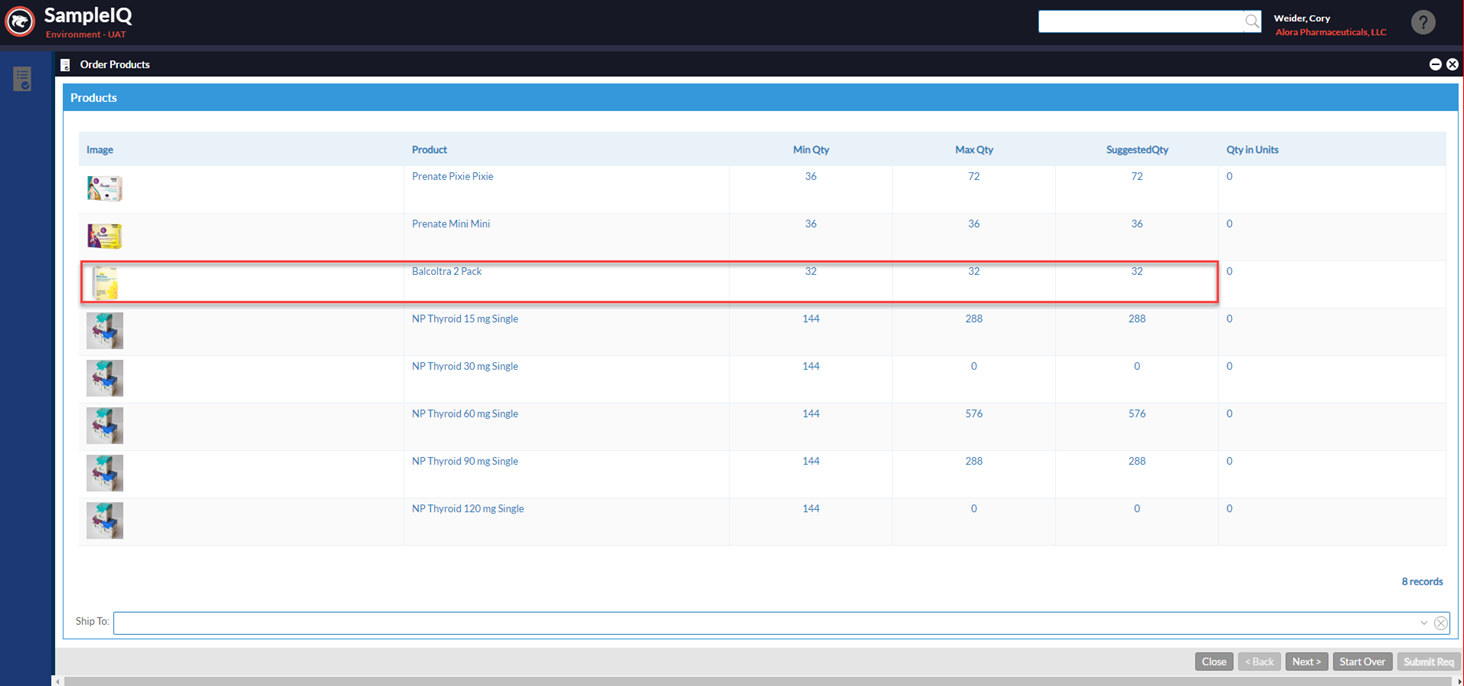Open NP Thyroid 30 mg thumbnail

click(104, 378)
